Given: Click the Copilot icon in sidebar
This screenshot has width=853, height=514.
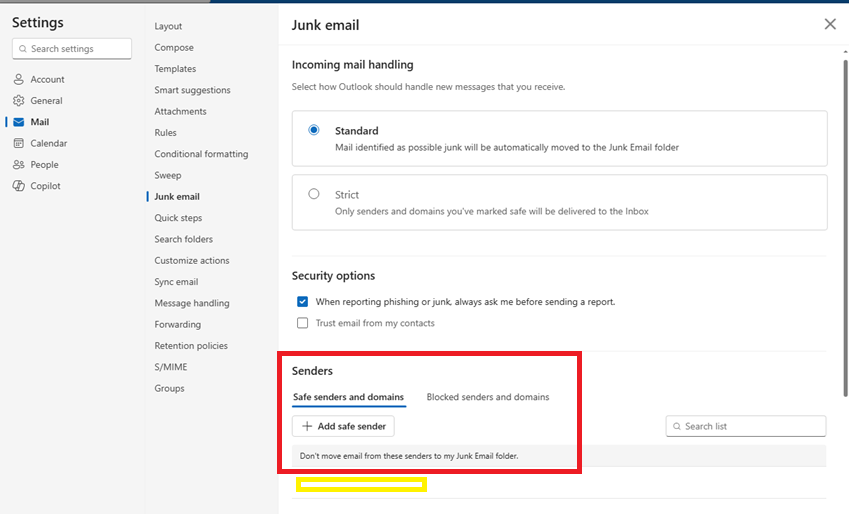Looking at the screenshot, I should pos(18,185).
